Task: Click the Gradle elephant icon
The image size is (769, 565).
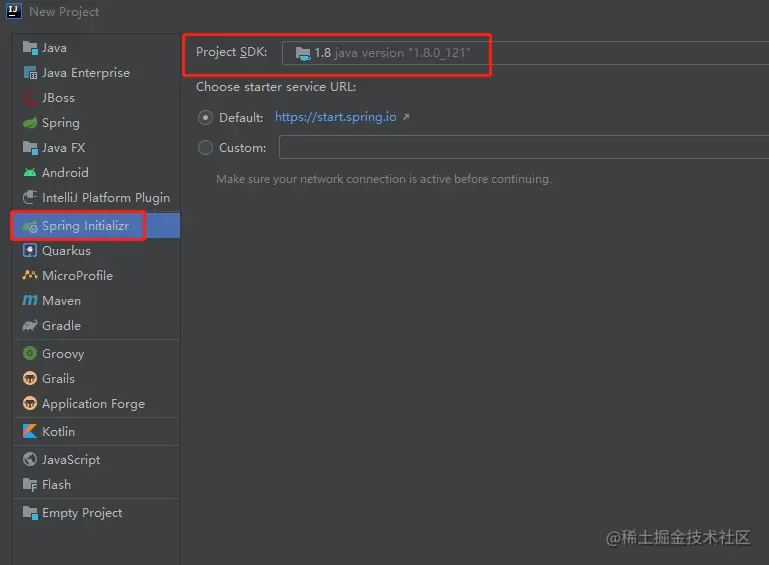Action: 30,325
